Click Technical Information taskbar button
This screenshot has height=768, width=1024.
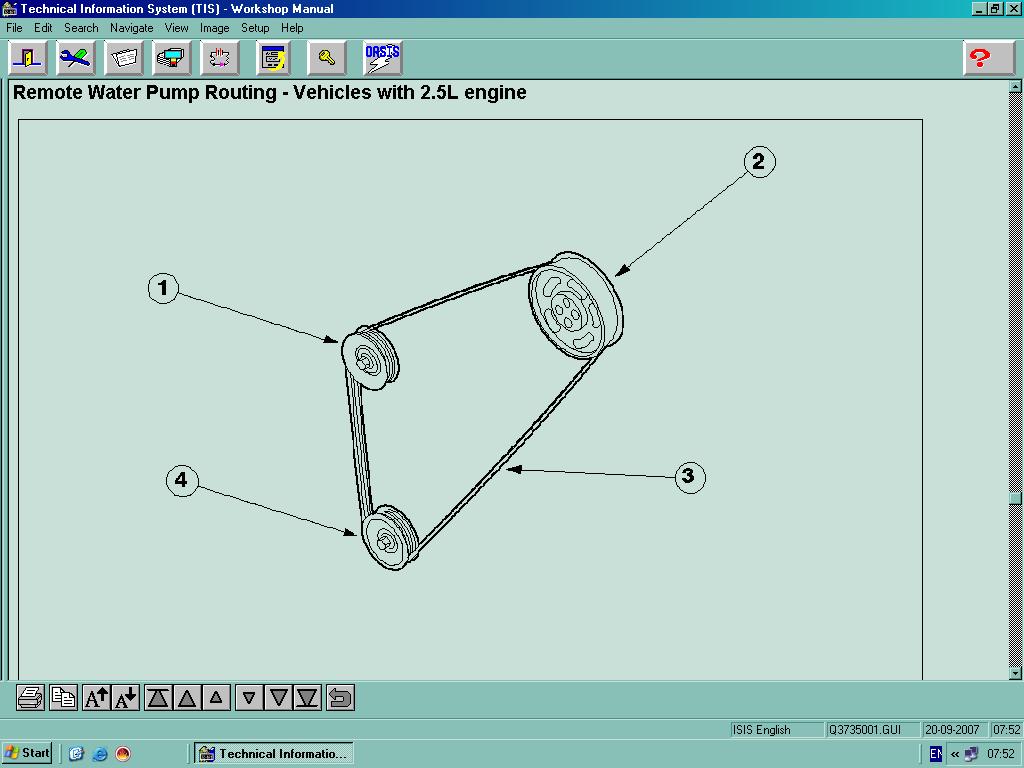click(273, 753)
